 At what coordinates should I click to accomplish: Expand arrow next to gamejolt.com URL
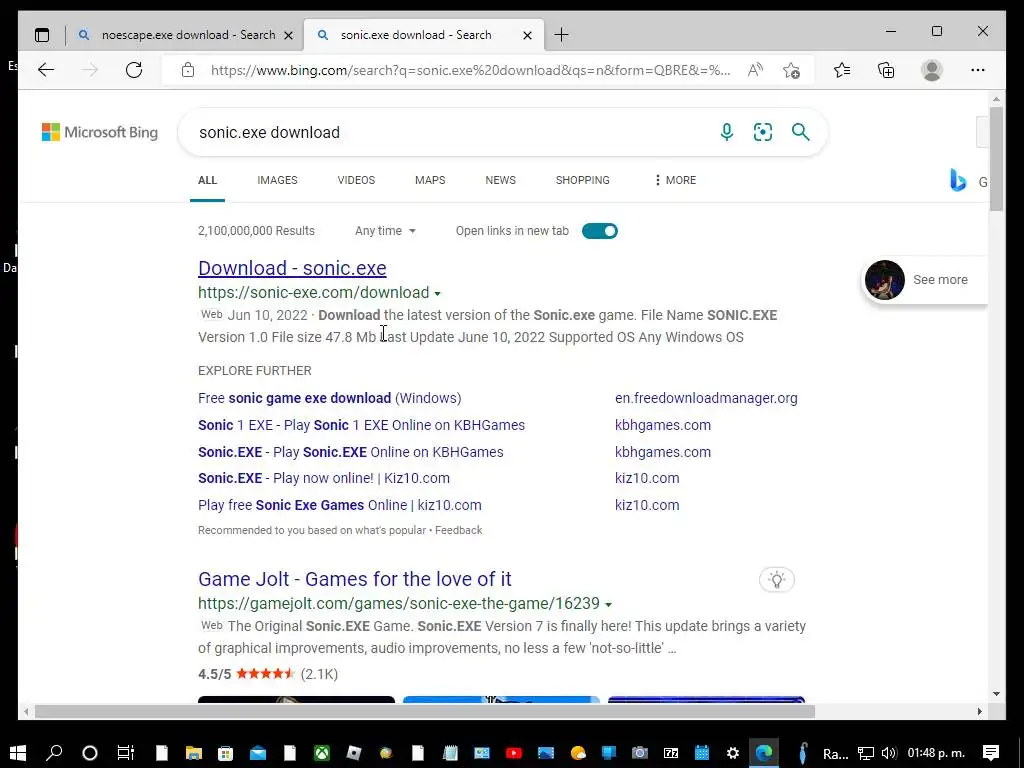tap(608, 605)
